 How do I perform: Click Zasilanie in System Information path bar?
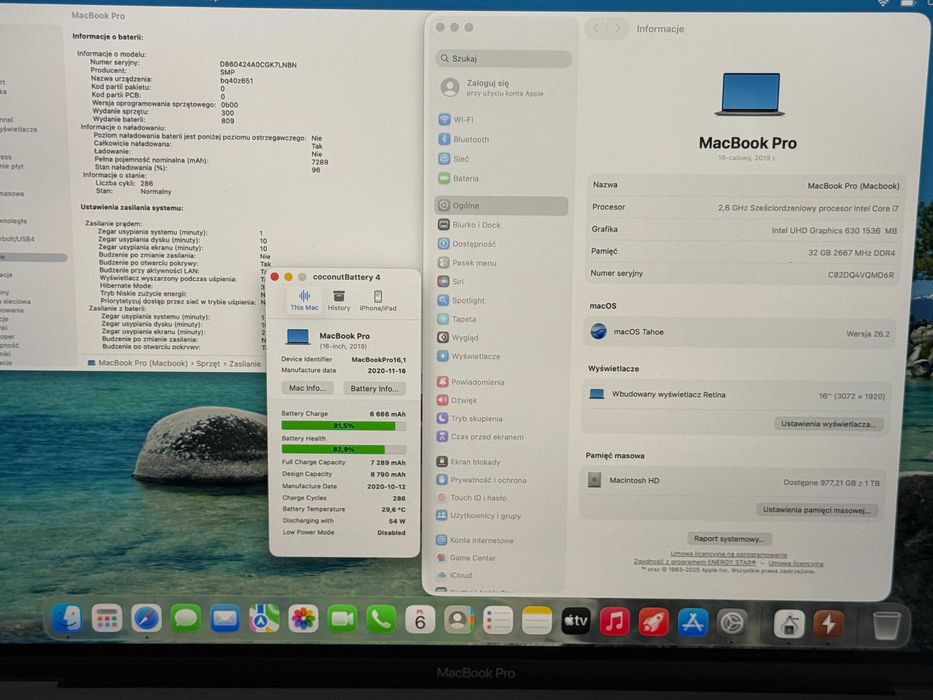point(245,363)
